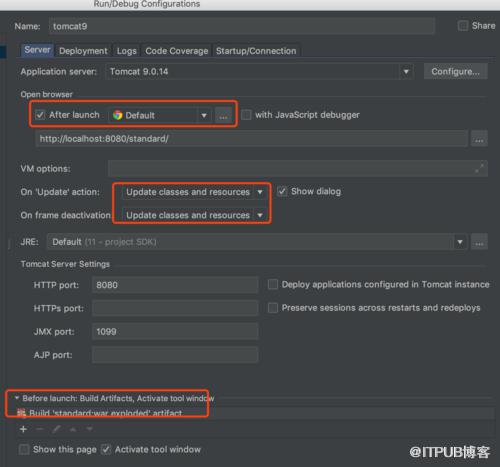Collapse the Before launch section

pyautogui.click(x=17, y=398)
